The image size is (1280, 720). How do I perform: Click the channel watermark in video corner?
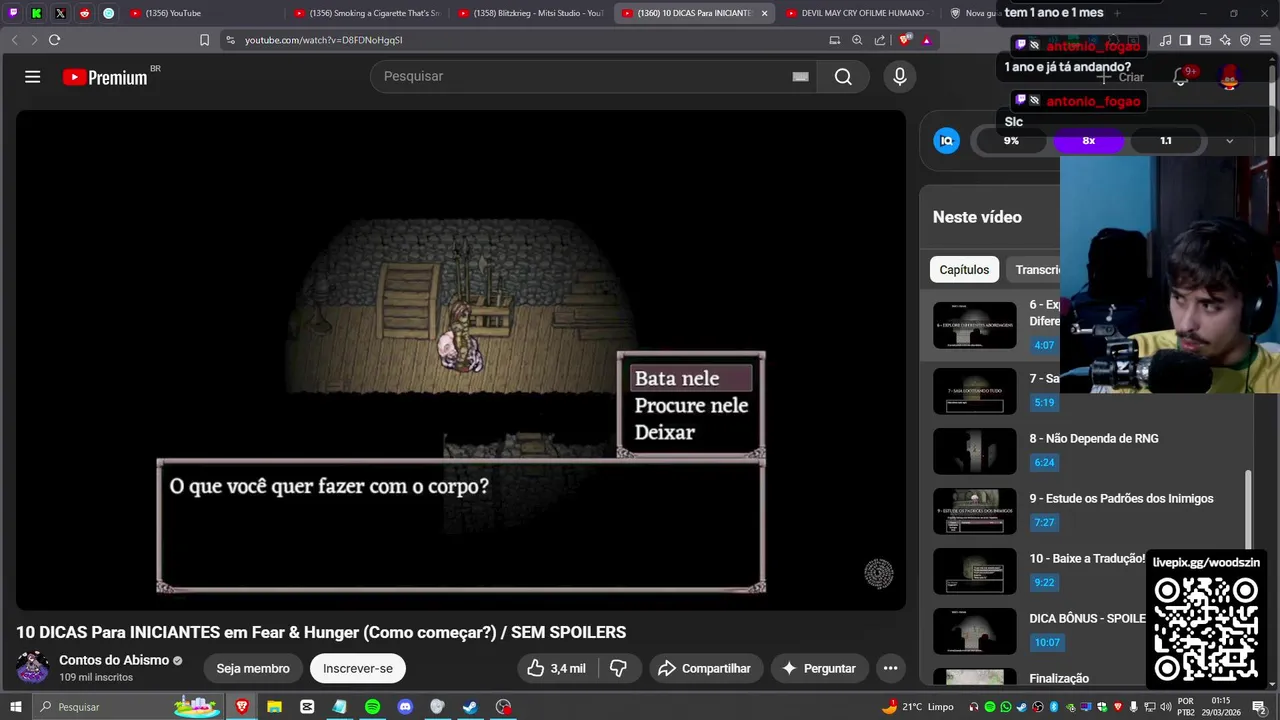tap(878, 573)
